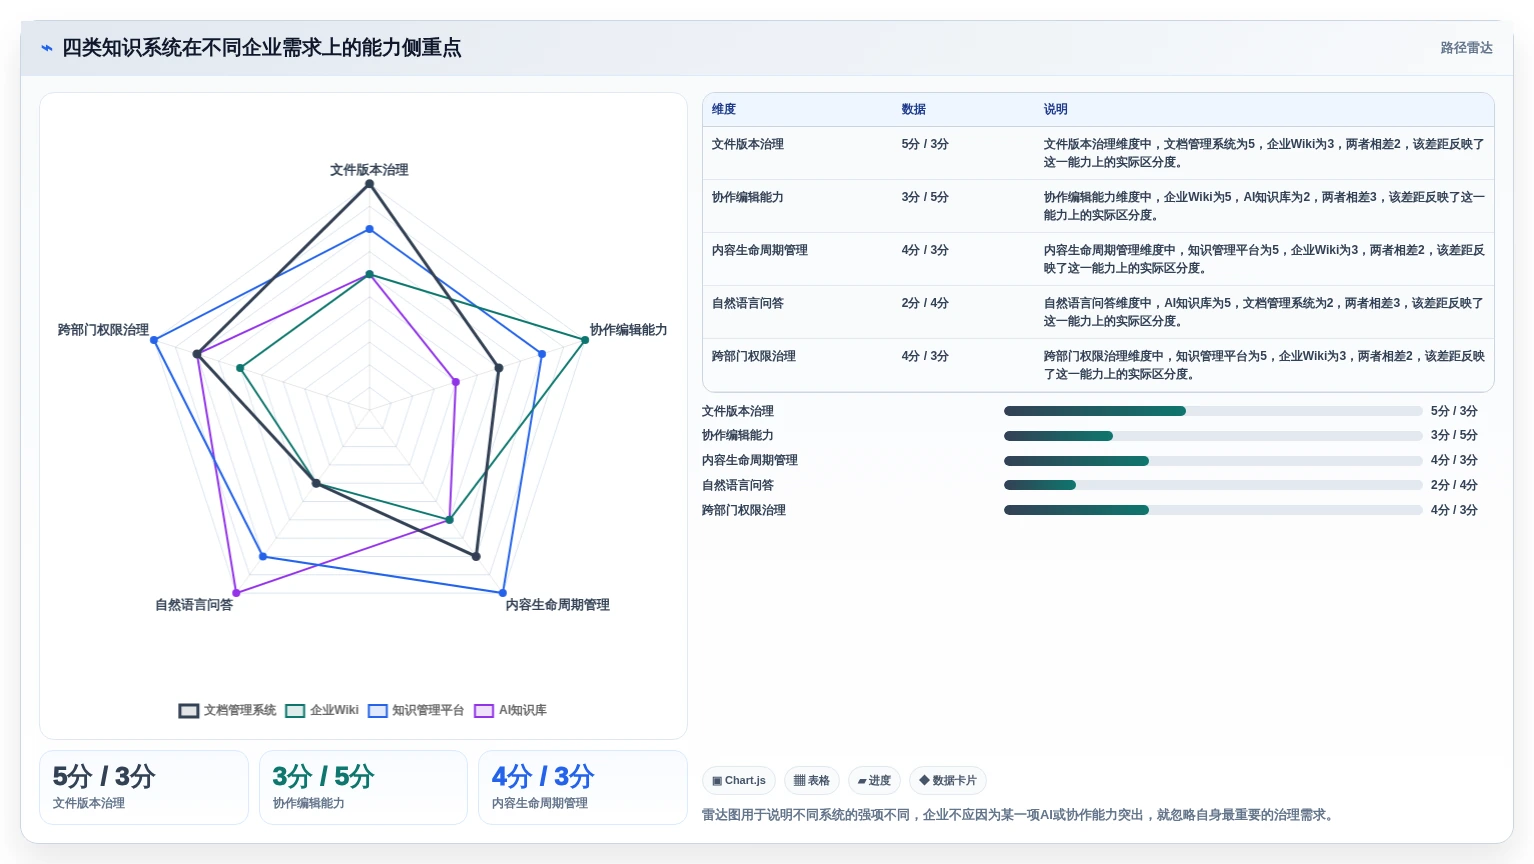The height and width of the screenshot is (864, 1534).
Task: Click 协作编辑能力 table row cell
Action: 748,197
